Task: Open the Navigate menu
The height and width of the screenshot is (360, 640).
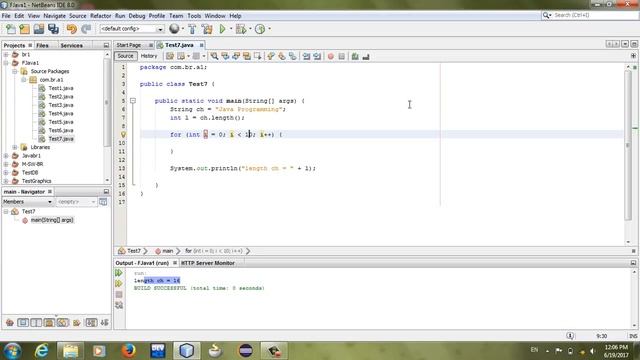Action: tap(54, 16)
